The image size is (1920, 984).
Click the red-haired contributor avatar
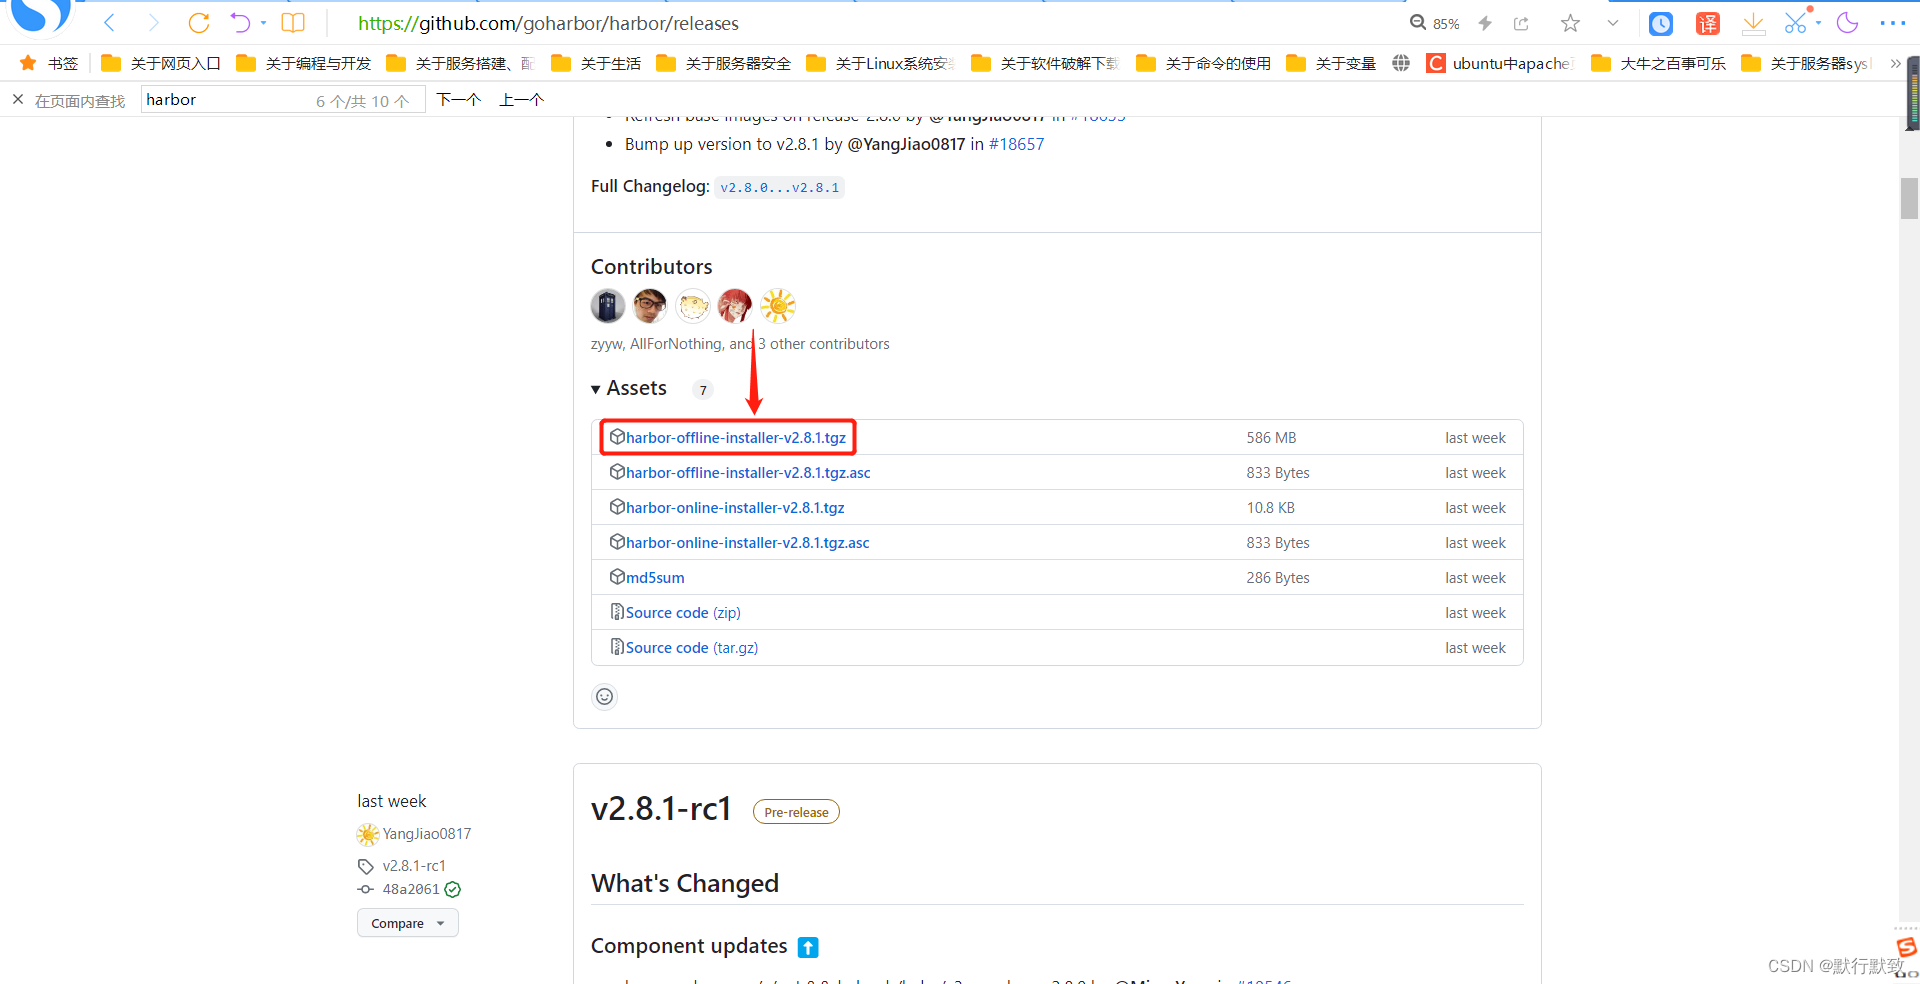click(x=735, y=306)
